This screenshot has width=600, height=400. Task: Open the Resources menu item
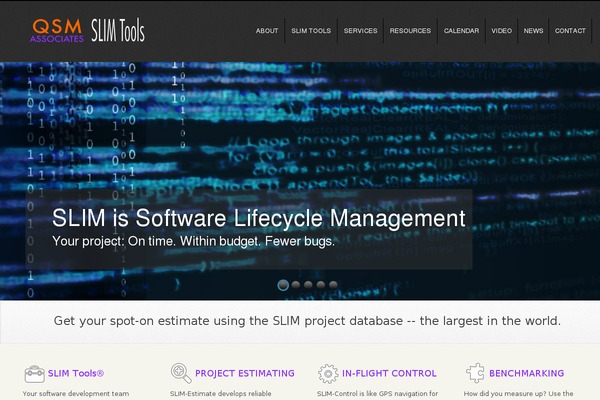[x=410, y=31]
